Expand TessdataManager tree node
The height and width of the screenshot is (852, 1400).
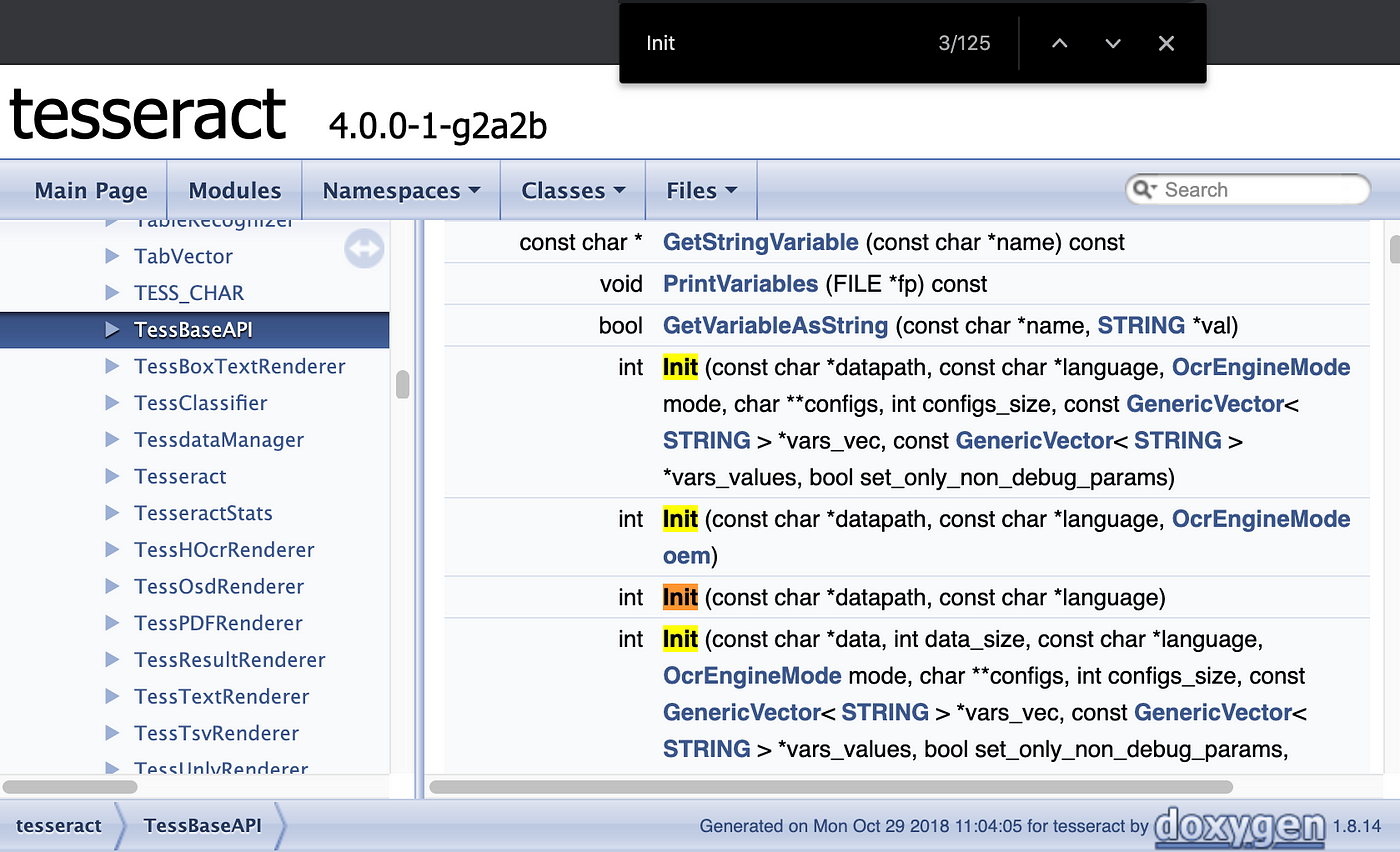click(x=112, y=439)
